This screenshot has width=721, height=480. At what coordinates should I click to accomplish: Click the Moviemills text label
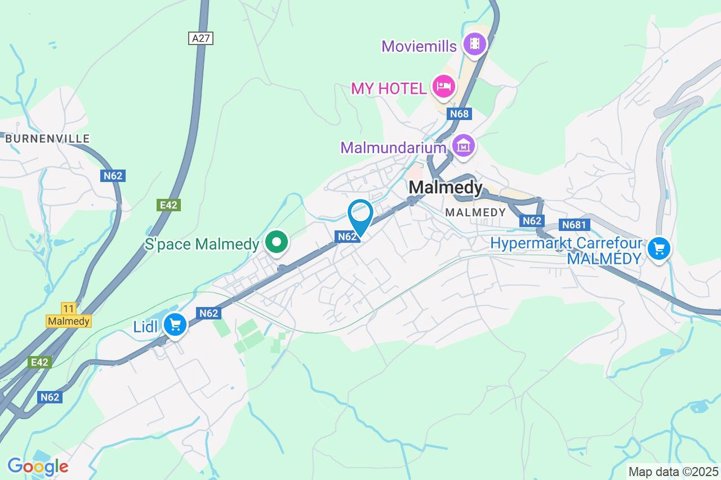[419, 46]
